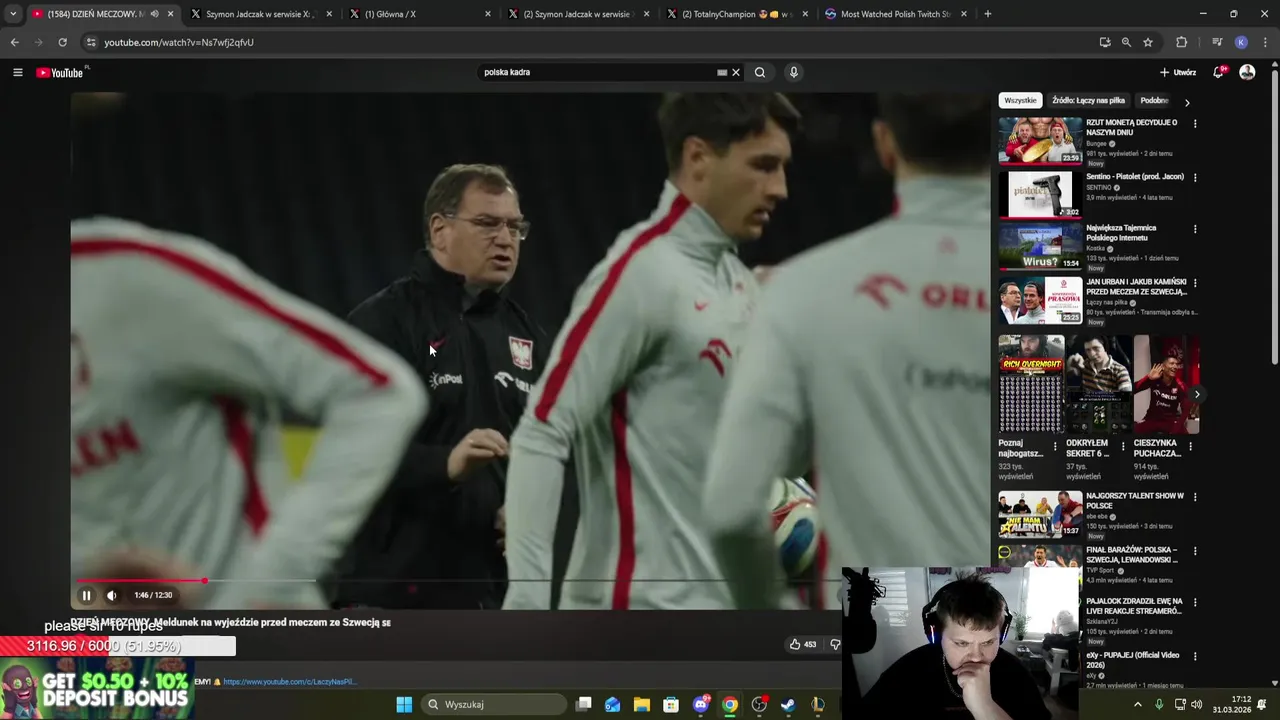The width and height of the screenshot is (1280, 720).
Task: Open 'PAJALOCK ZDRADZIŁ EWĘ NA LIVE' title
Action: coord(1135,606)
